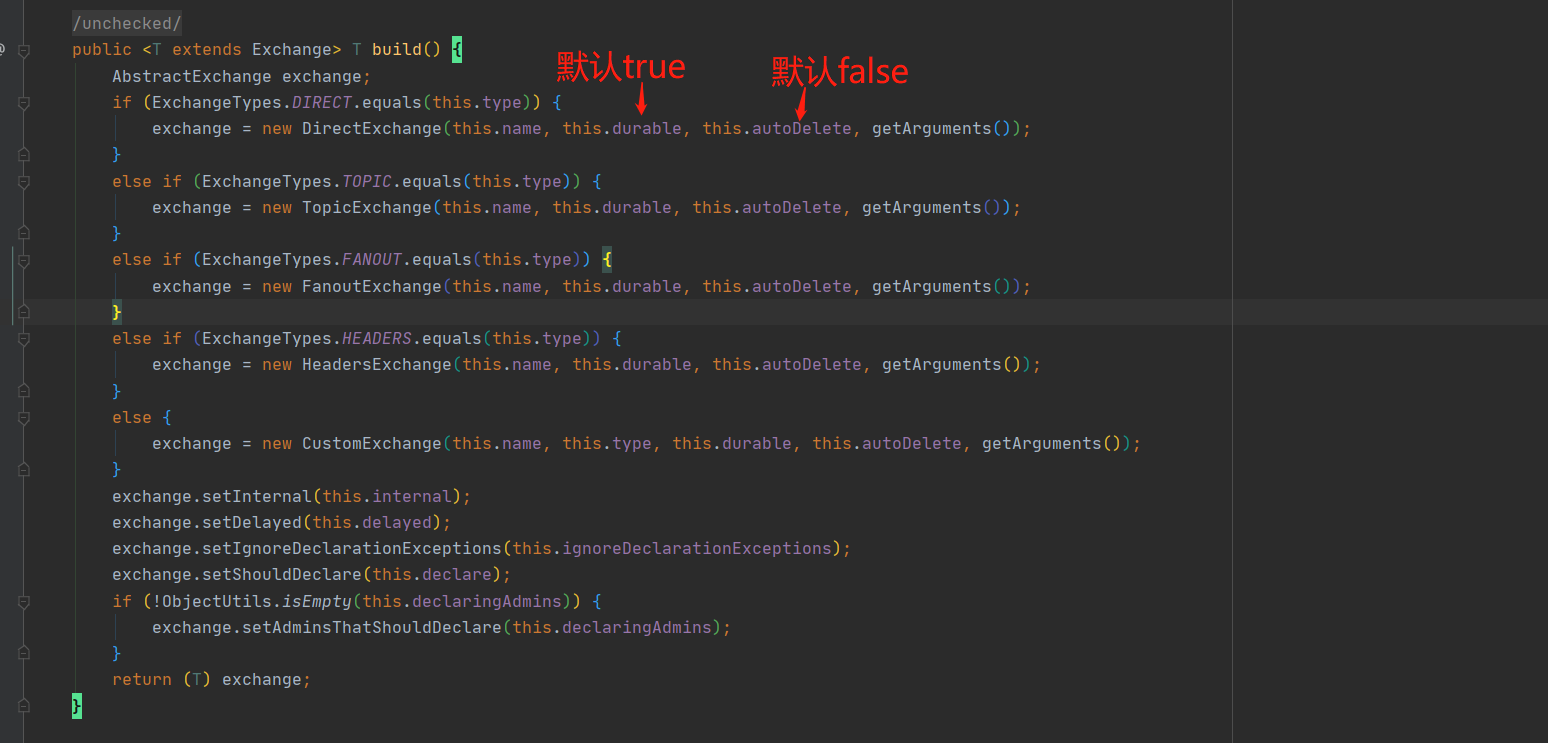Collapse the build() method fold marker

(x=24, y=50)
